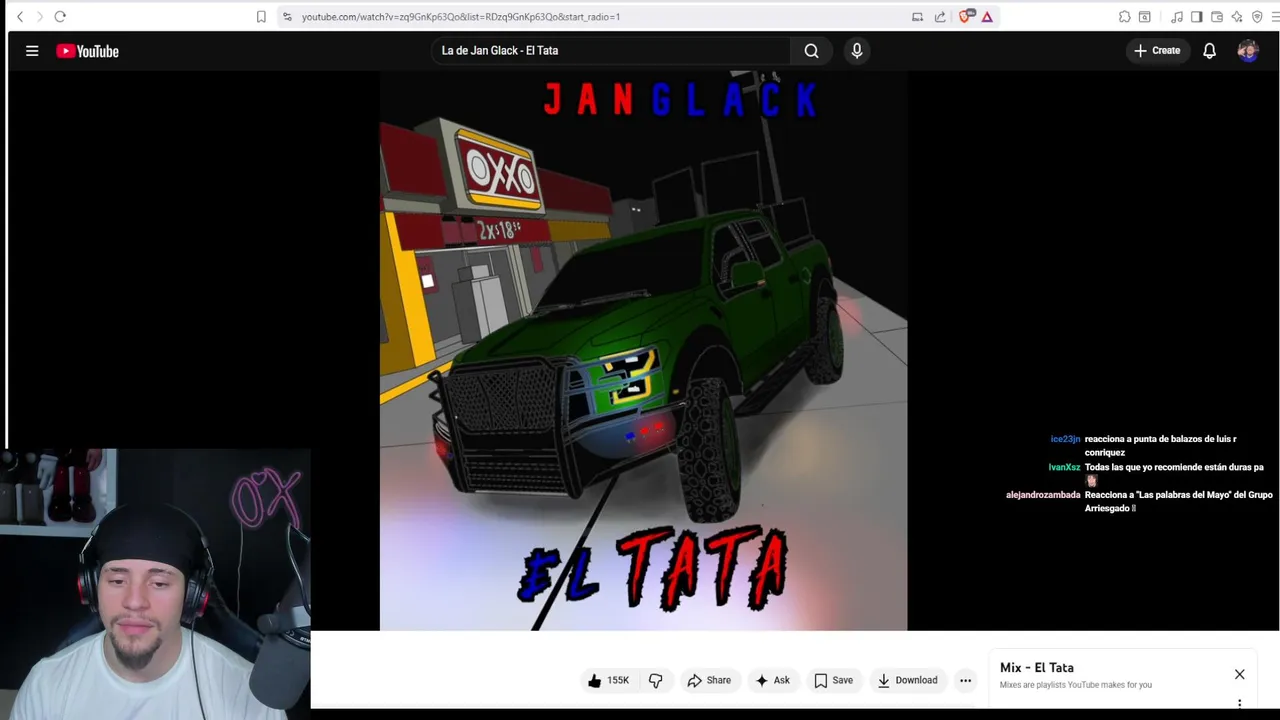Reload the page with the refresh icon

click(60, 16)
